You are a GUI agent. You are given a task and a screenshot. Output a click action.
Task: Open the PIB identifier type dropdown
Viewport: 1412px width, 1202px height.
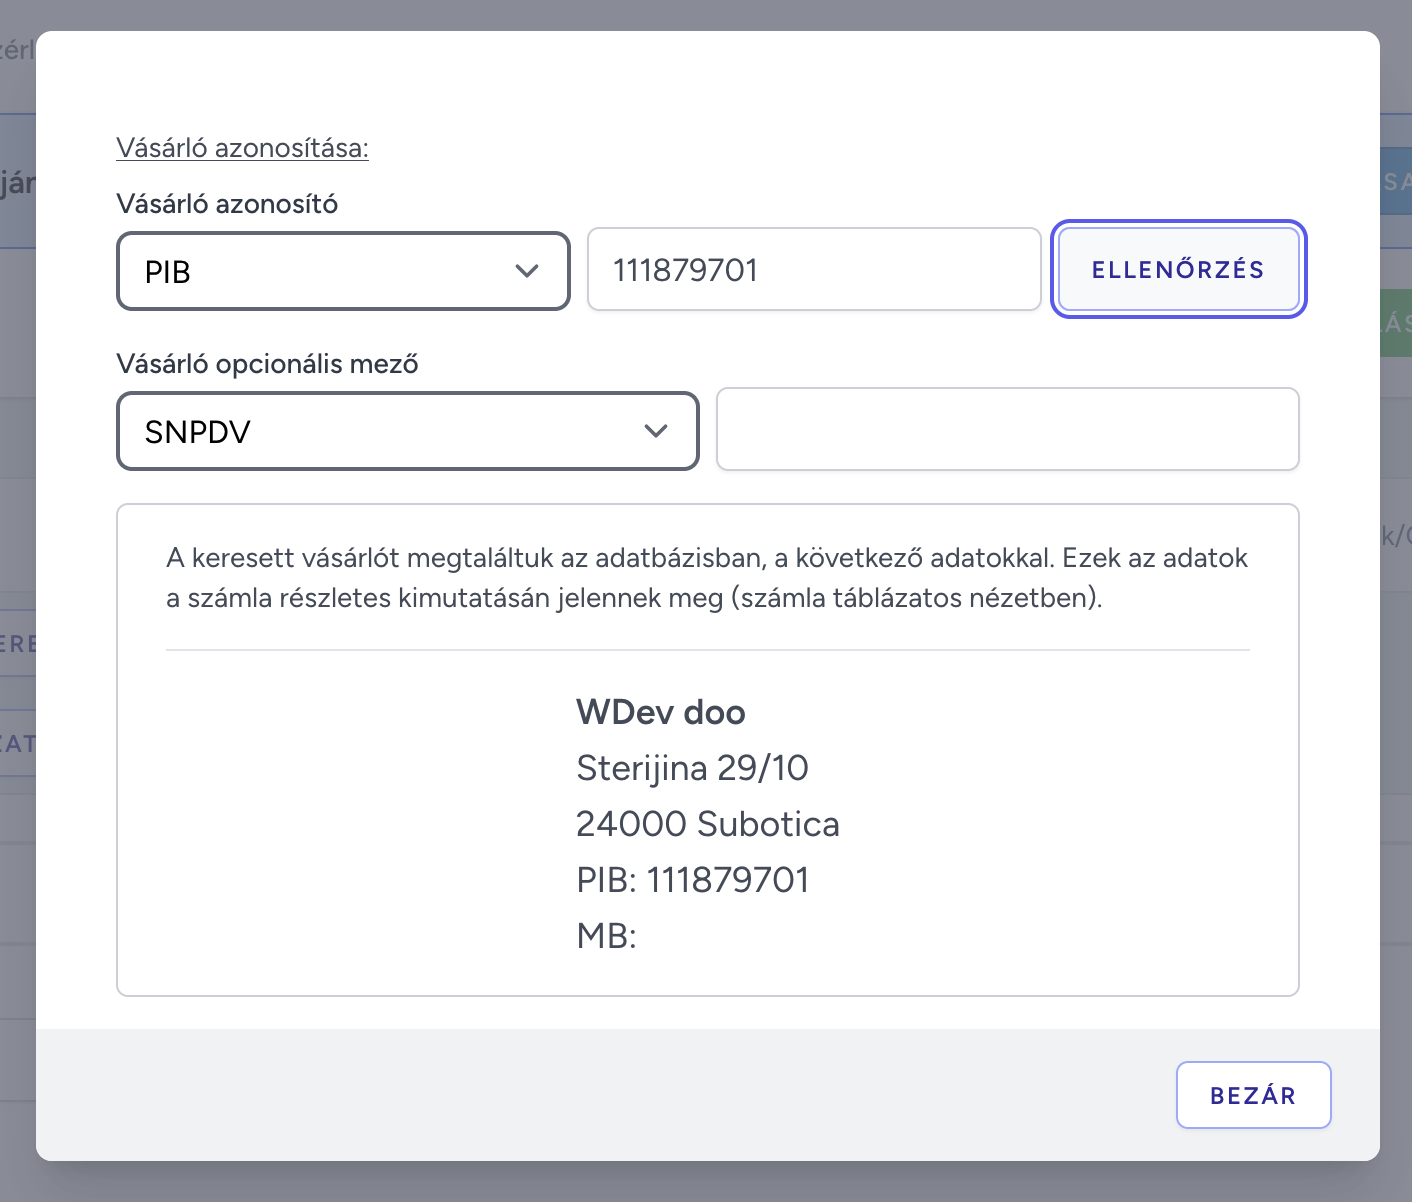click(343, 271)
